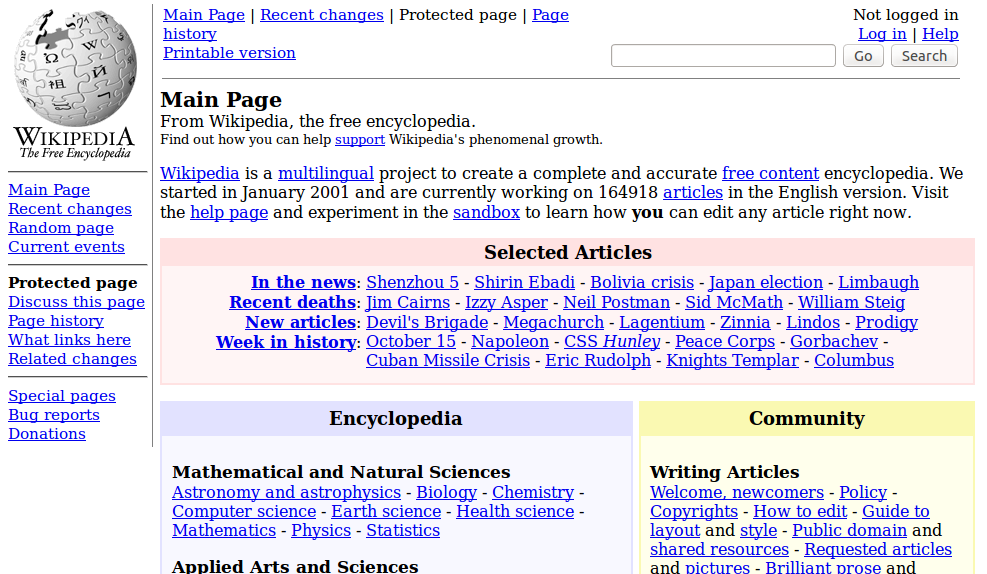Open the Requested articles link
Screen dimensions: 987x574
pos(878,549)
